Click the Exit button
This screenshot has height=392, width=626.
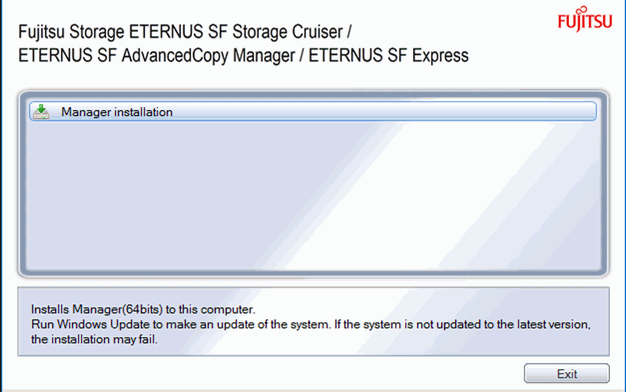[567, 374]
